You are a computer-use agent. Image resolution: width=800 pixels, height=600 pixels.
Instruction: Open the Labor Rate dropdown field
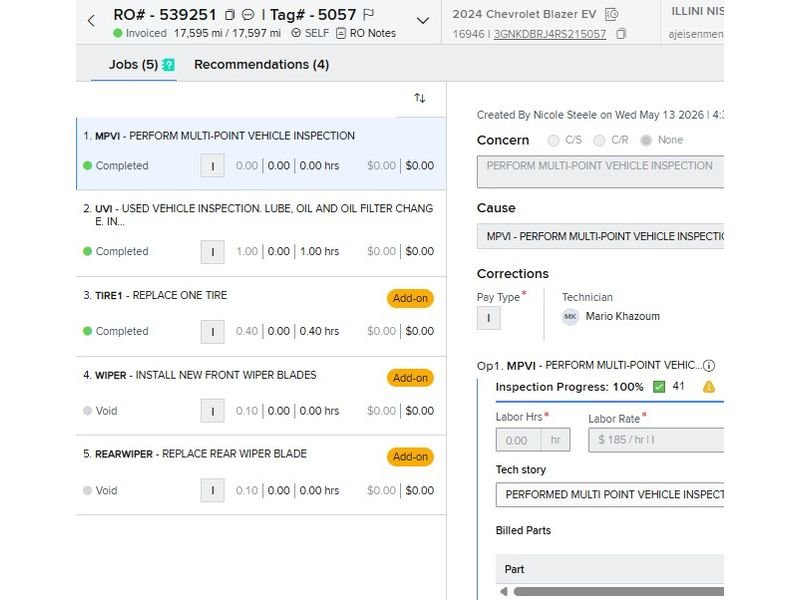[x=656, y=440]
